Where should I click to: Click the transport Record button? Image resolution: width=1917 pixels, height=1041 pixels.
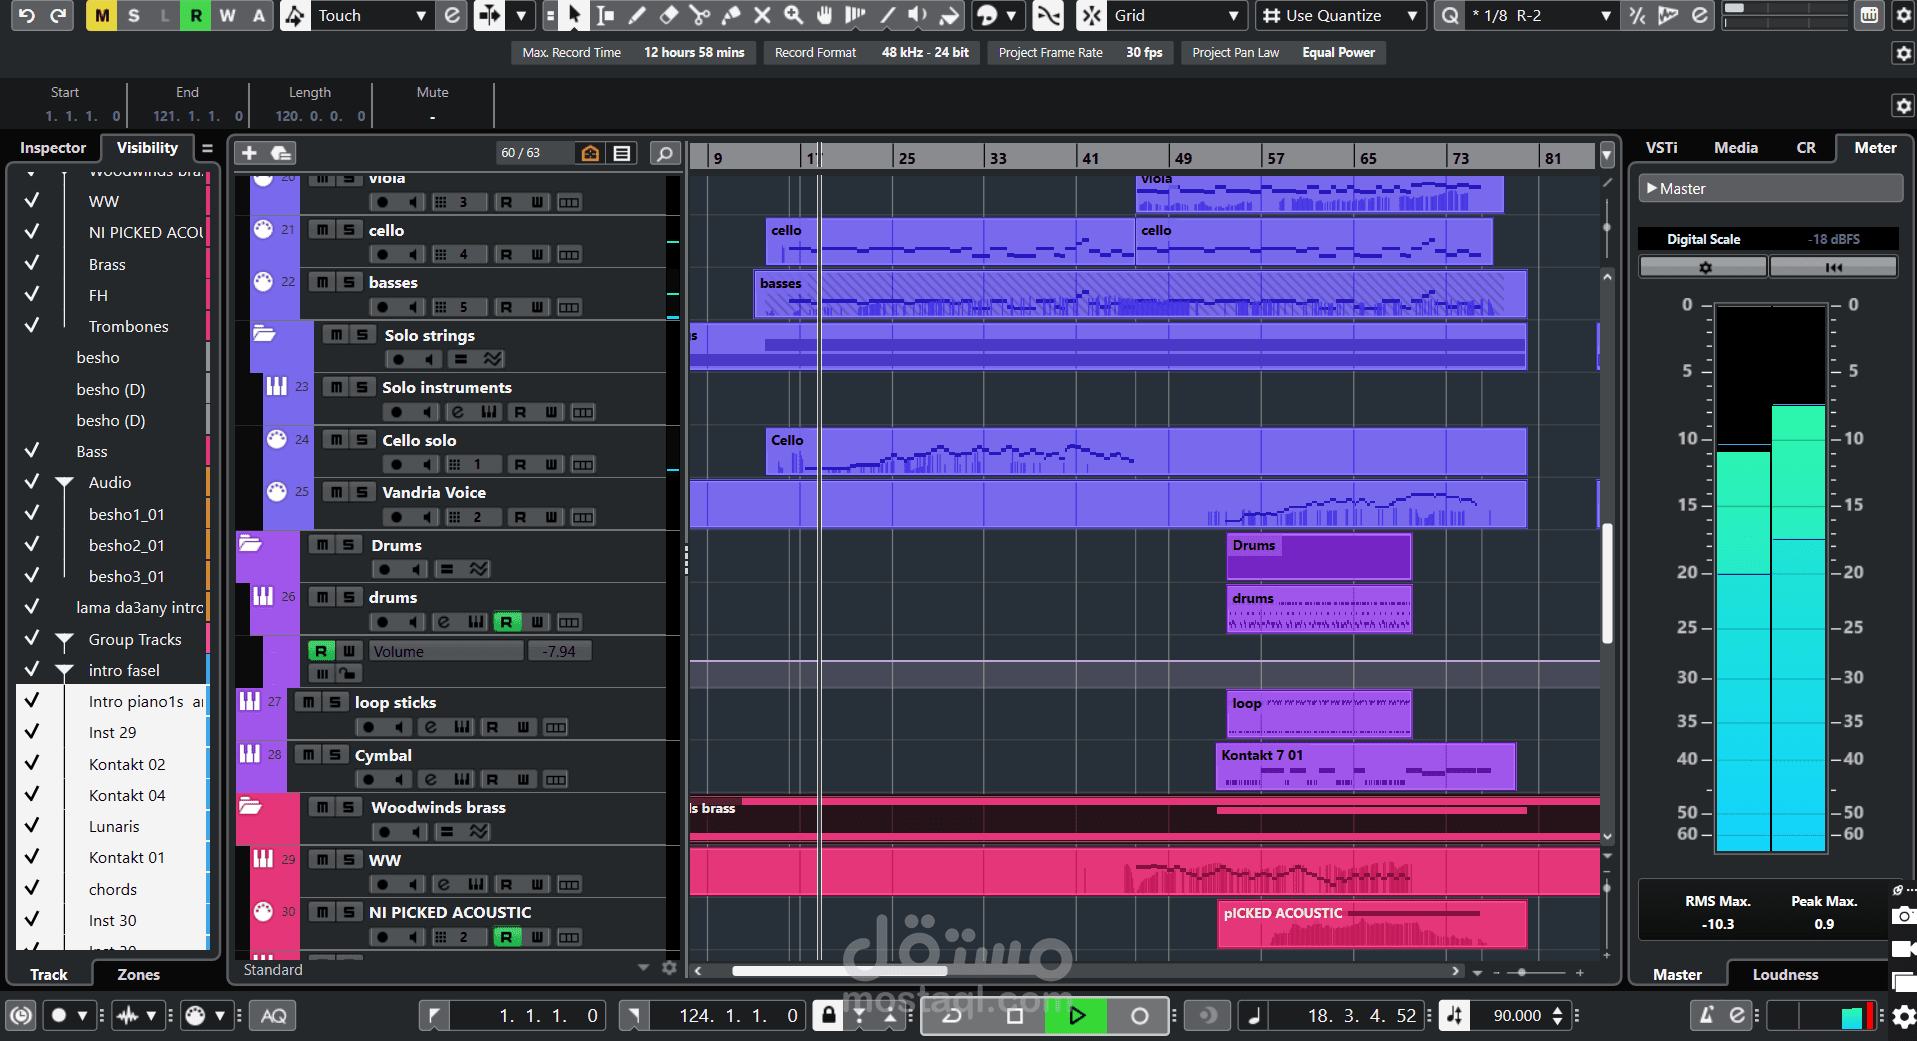pyautogui.click(x=1139, y=1016)
